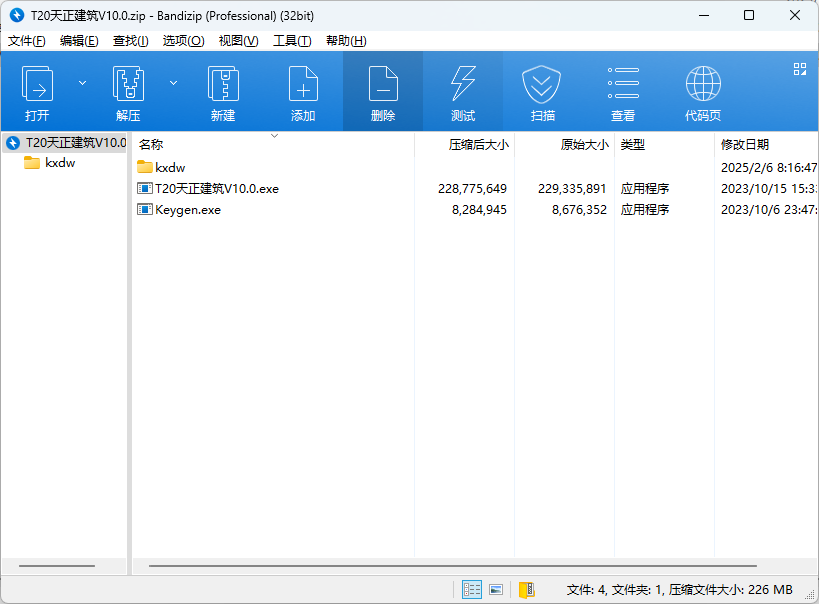The height and width of the screenshot is (604, 819).
Task: Switch to detailed list view in status bar
Action: [472, 589]
